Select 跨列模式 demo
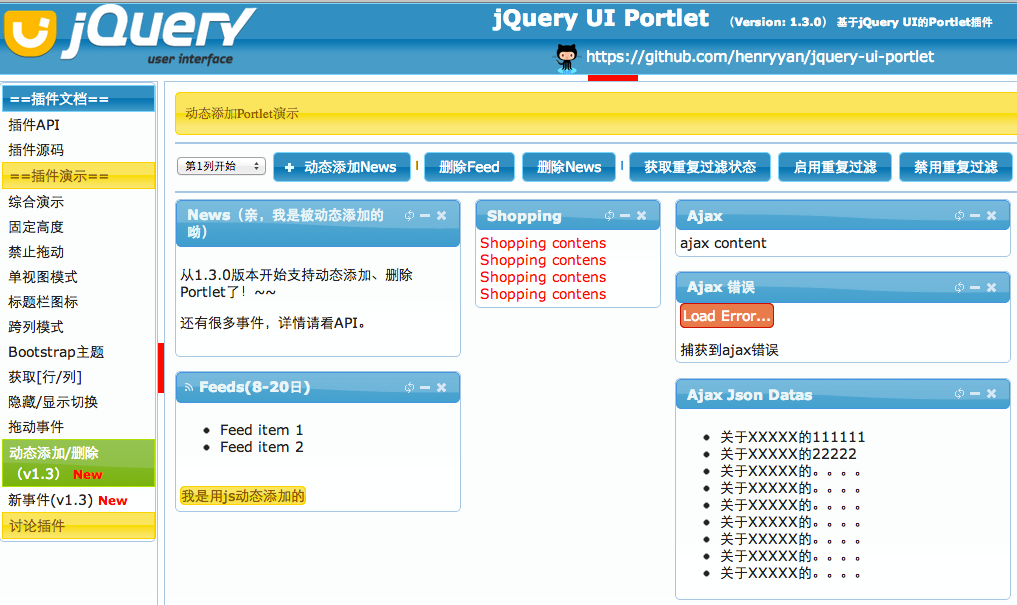The width and height of the screenshot is (1017, 605). 36,327
